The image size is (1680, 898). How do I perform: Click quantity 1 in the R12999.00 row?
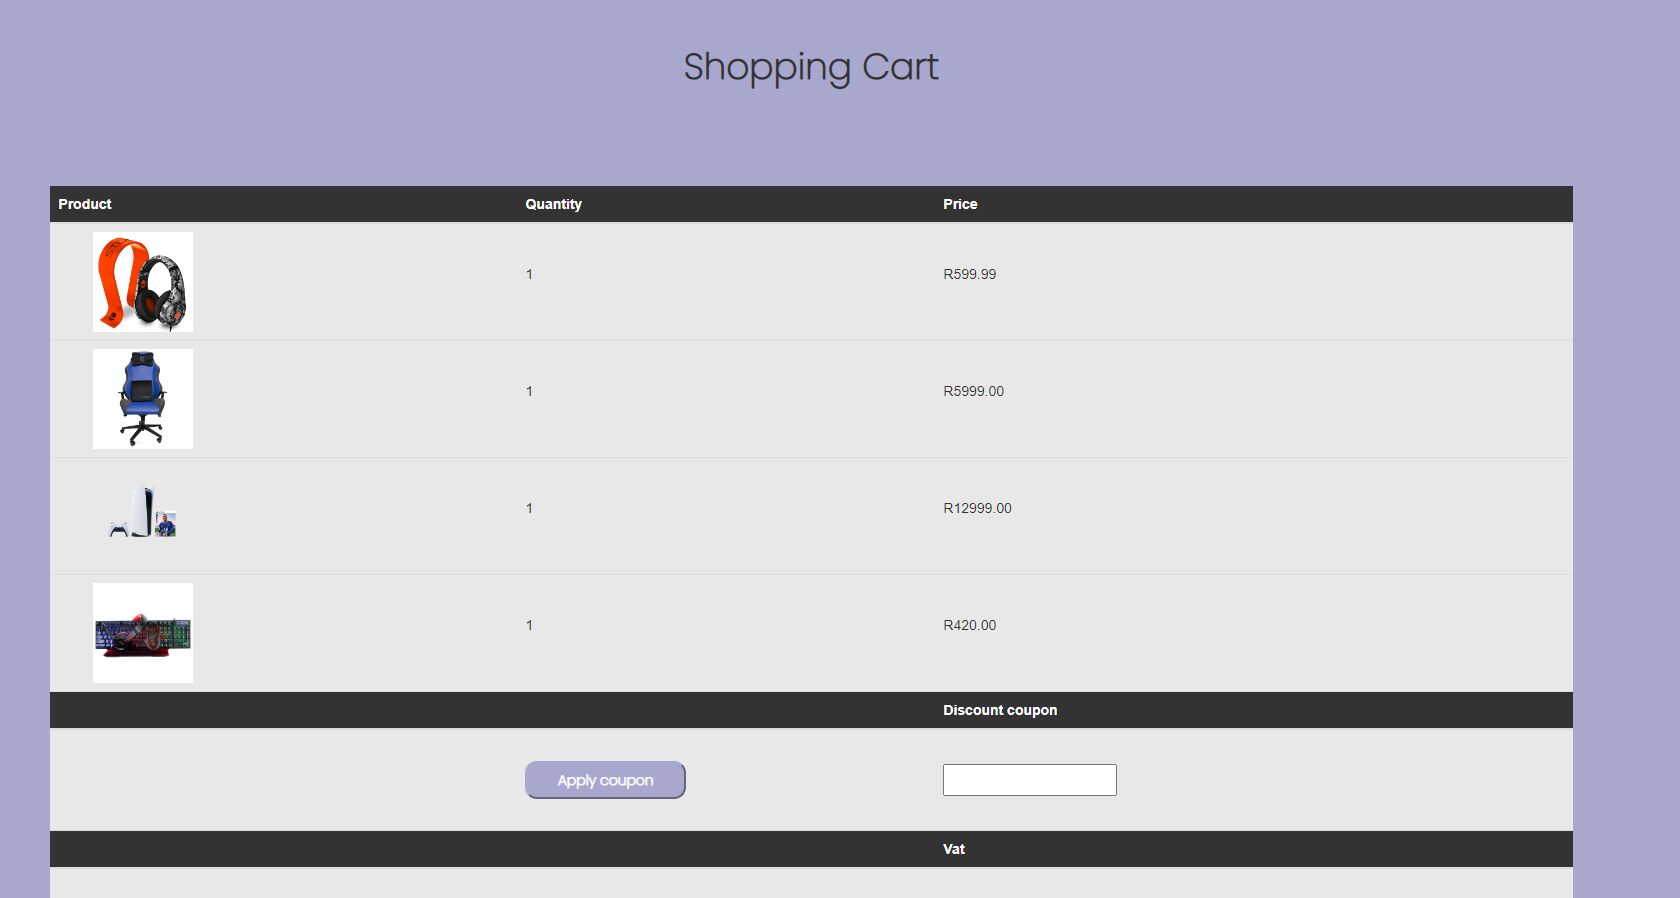(529, 508)
